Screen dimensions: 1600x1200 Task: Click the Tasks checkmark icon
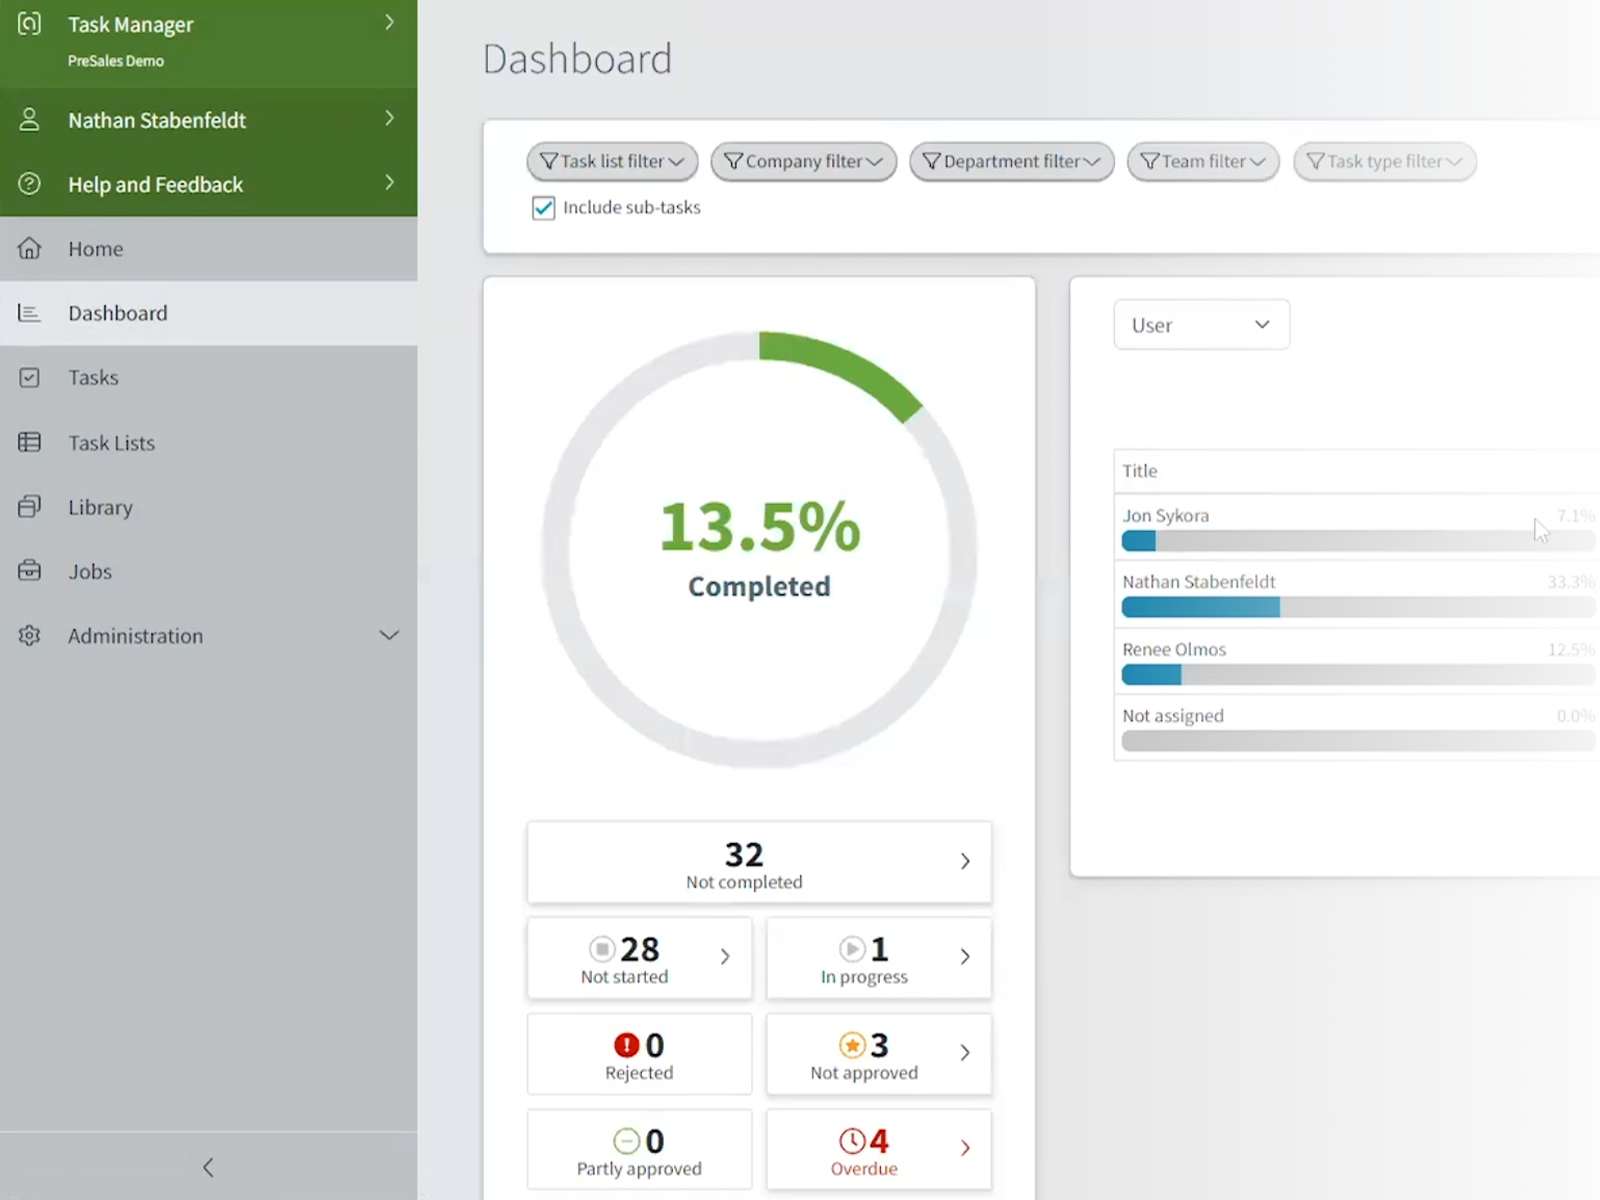click(30, 378)
